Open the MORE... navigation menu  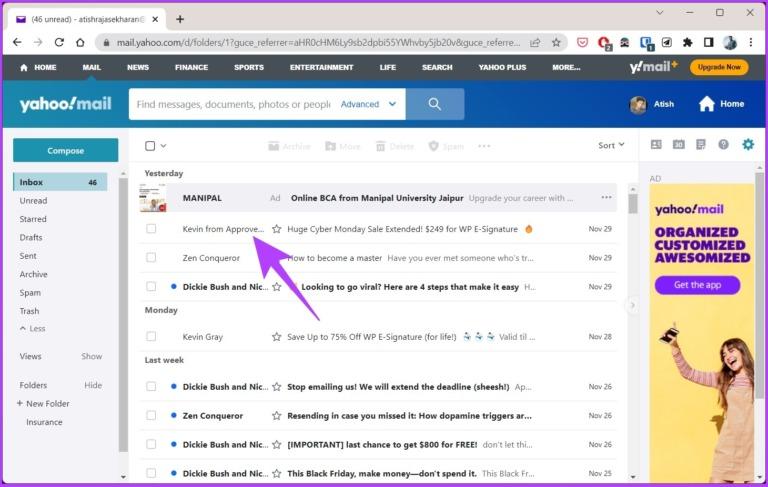pyautogui.click(x=566, y=67)
